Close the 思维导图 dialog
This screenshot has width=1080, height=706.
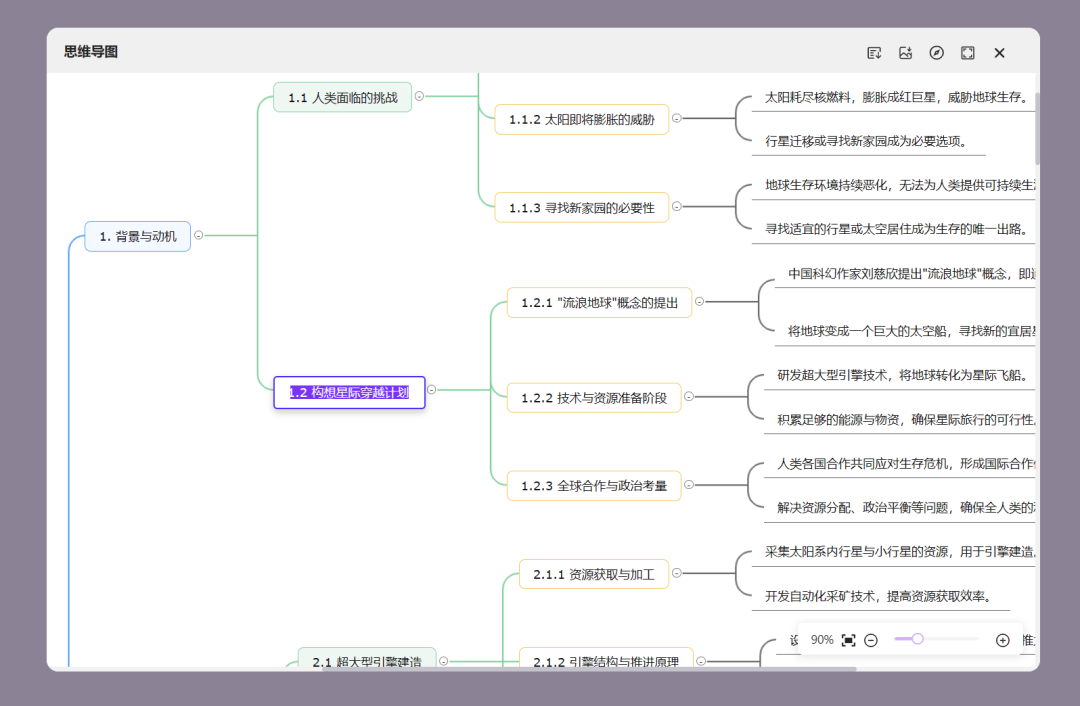point(999,53)
